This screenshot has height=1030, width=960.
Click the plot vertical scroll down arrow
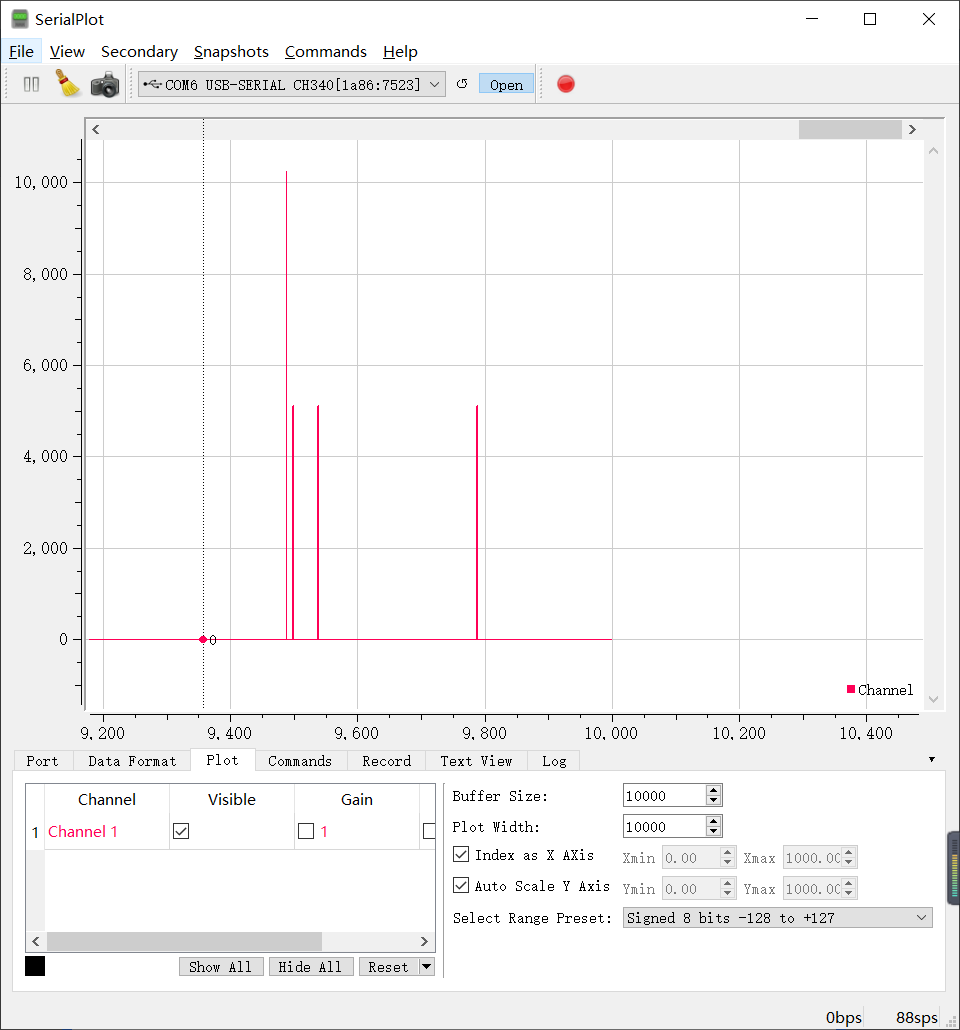click(934, 700)
